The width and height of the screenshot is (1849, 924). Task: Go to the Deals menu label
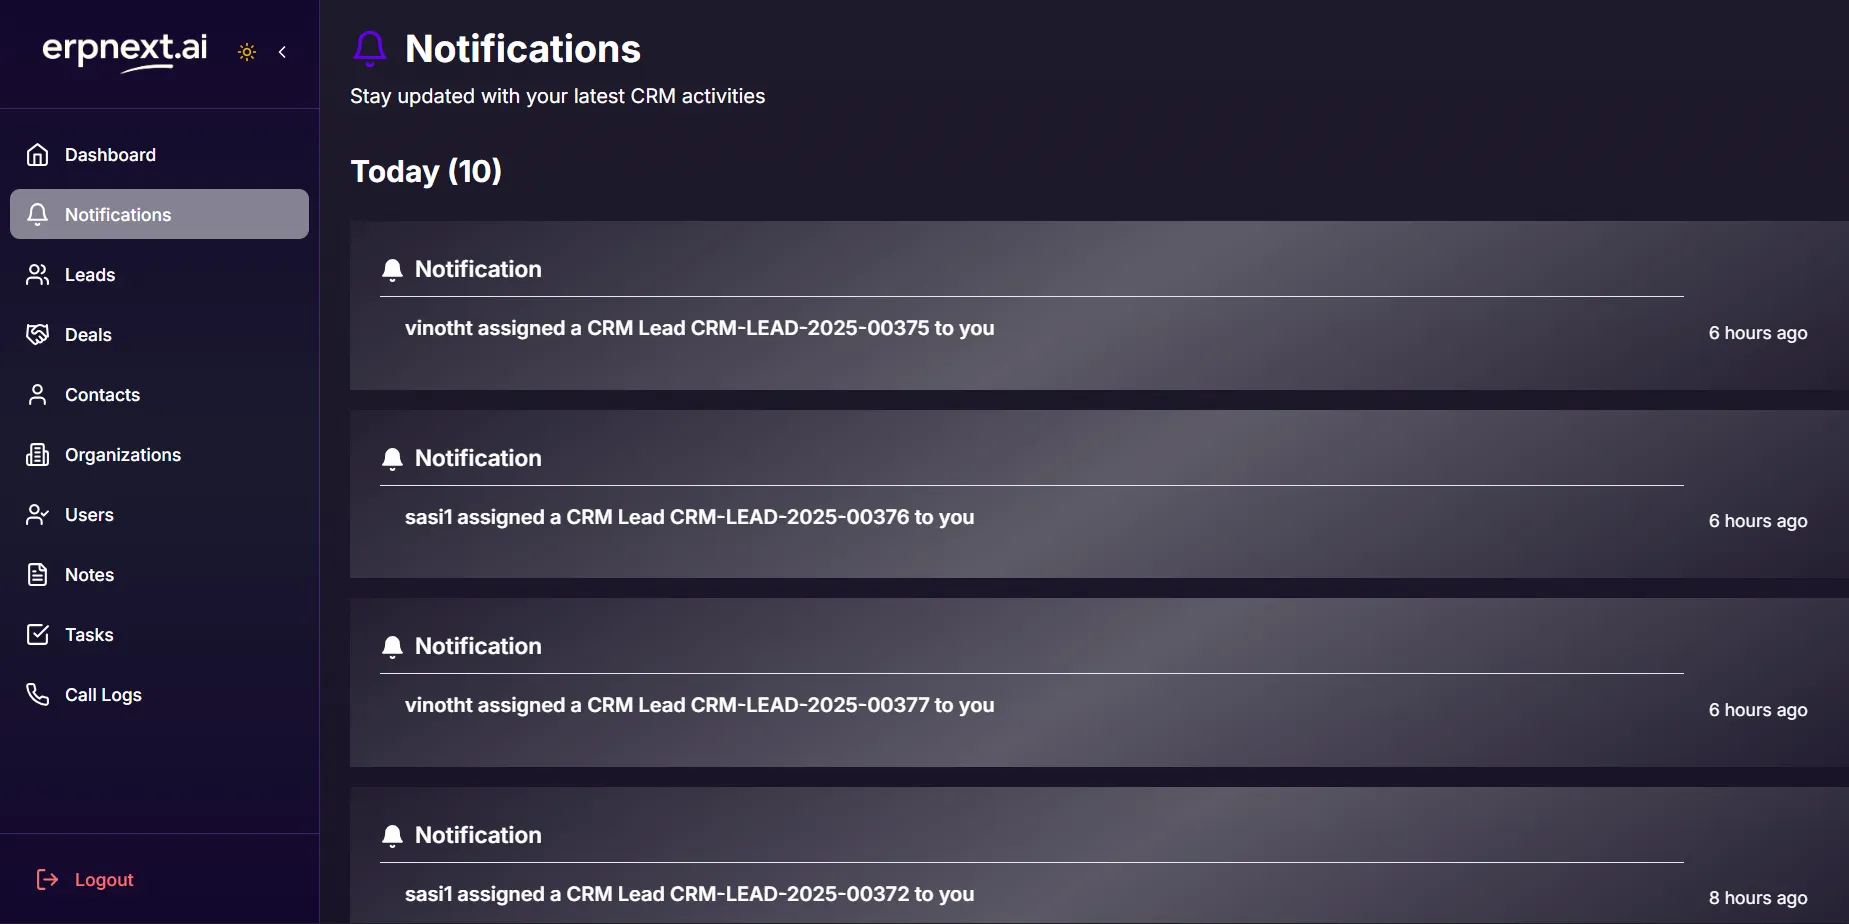point(88,335)
